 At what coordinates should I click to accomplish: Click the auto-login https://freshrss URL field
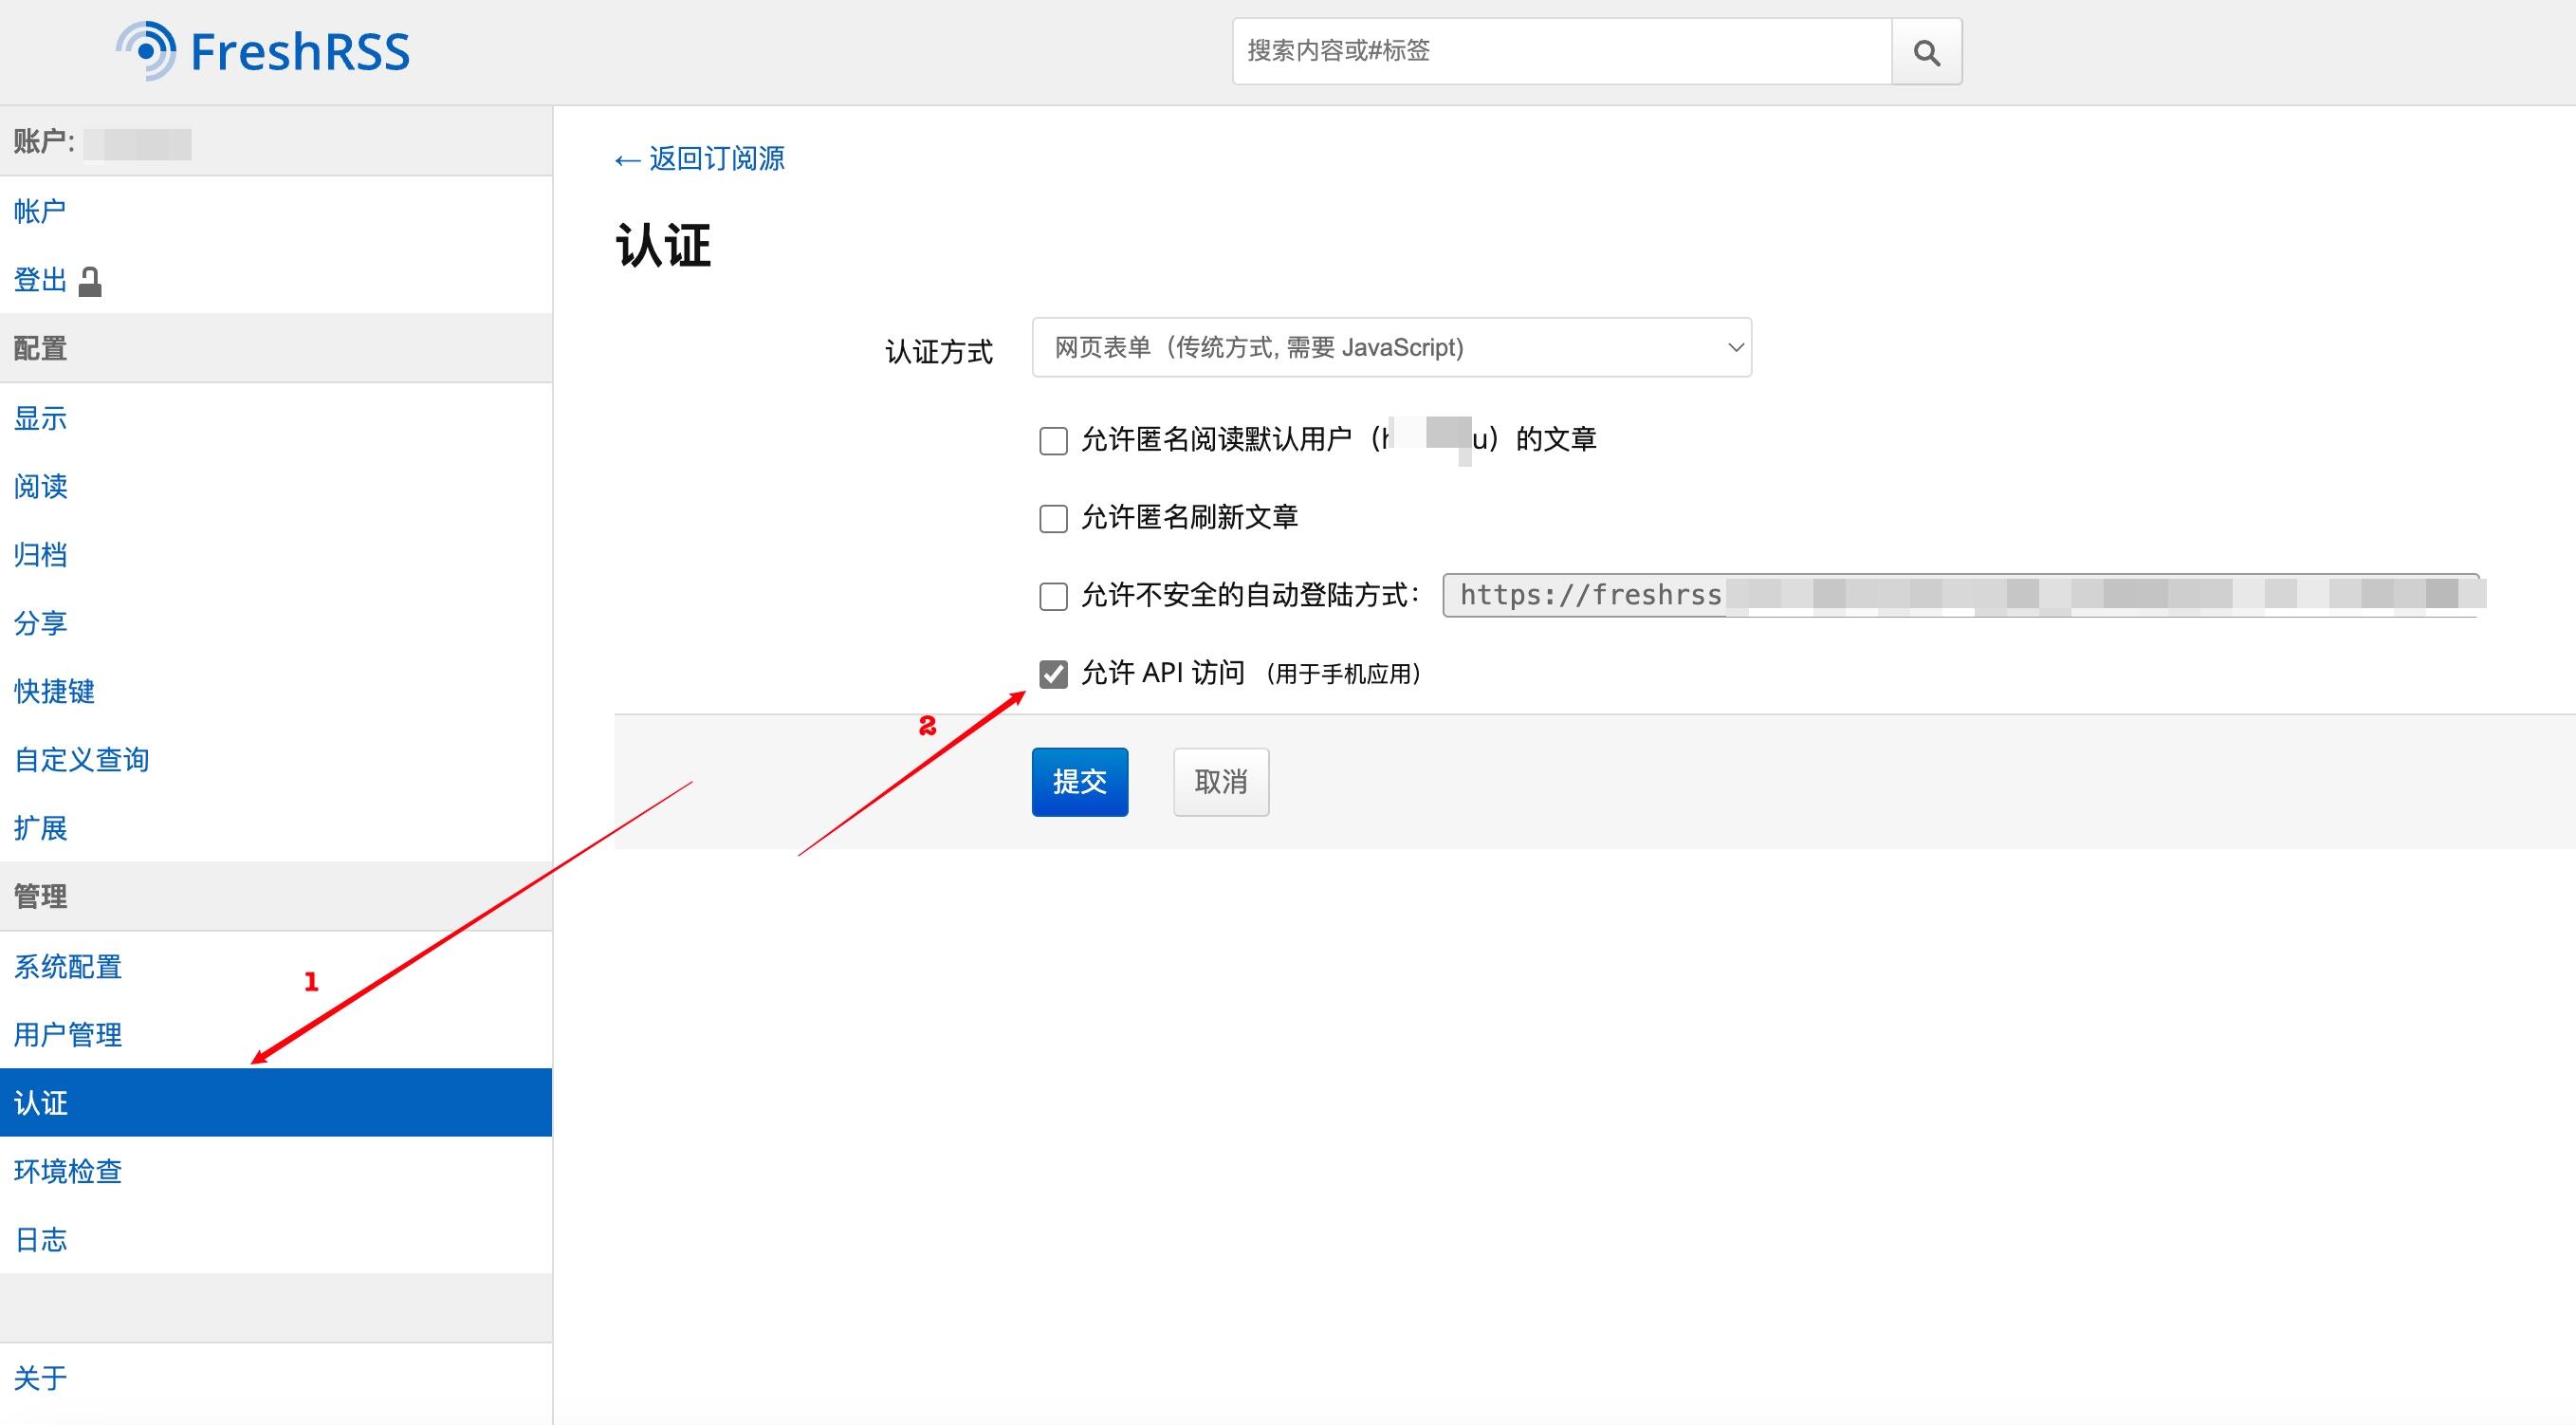[1961, 595]
